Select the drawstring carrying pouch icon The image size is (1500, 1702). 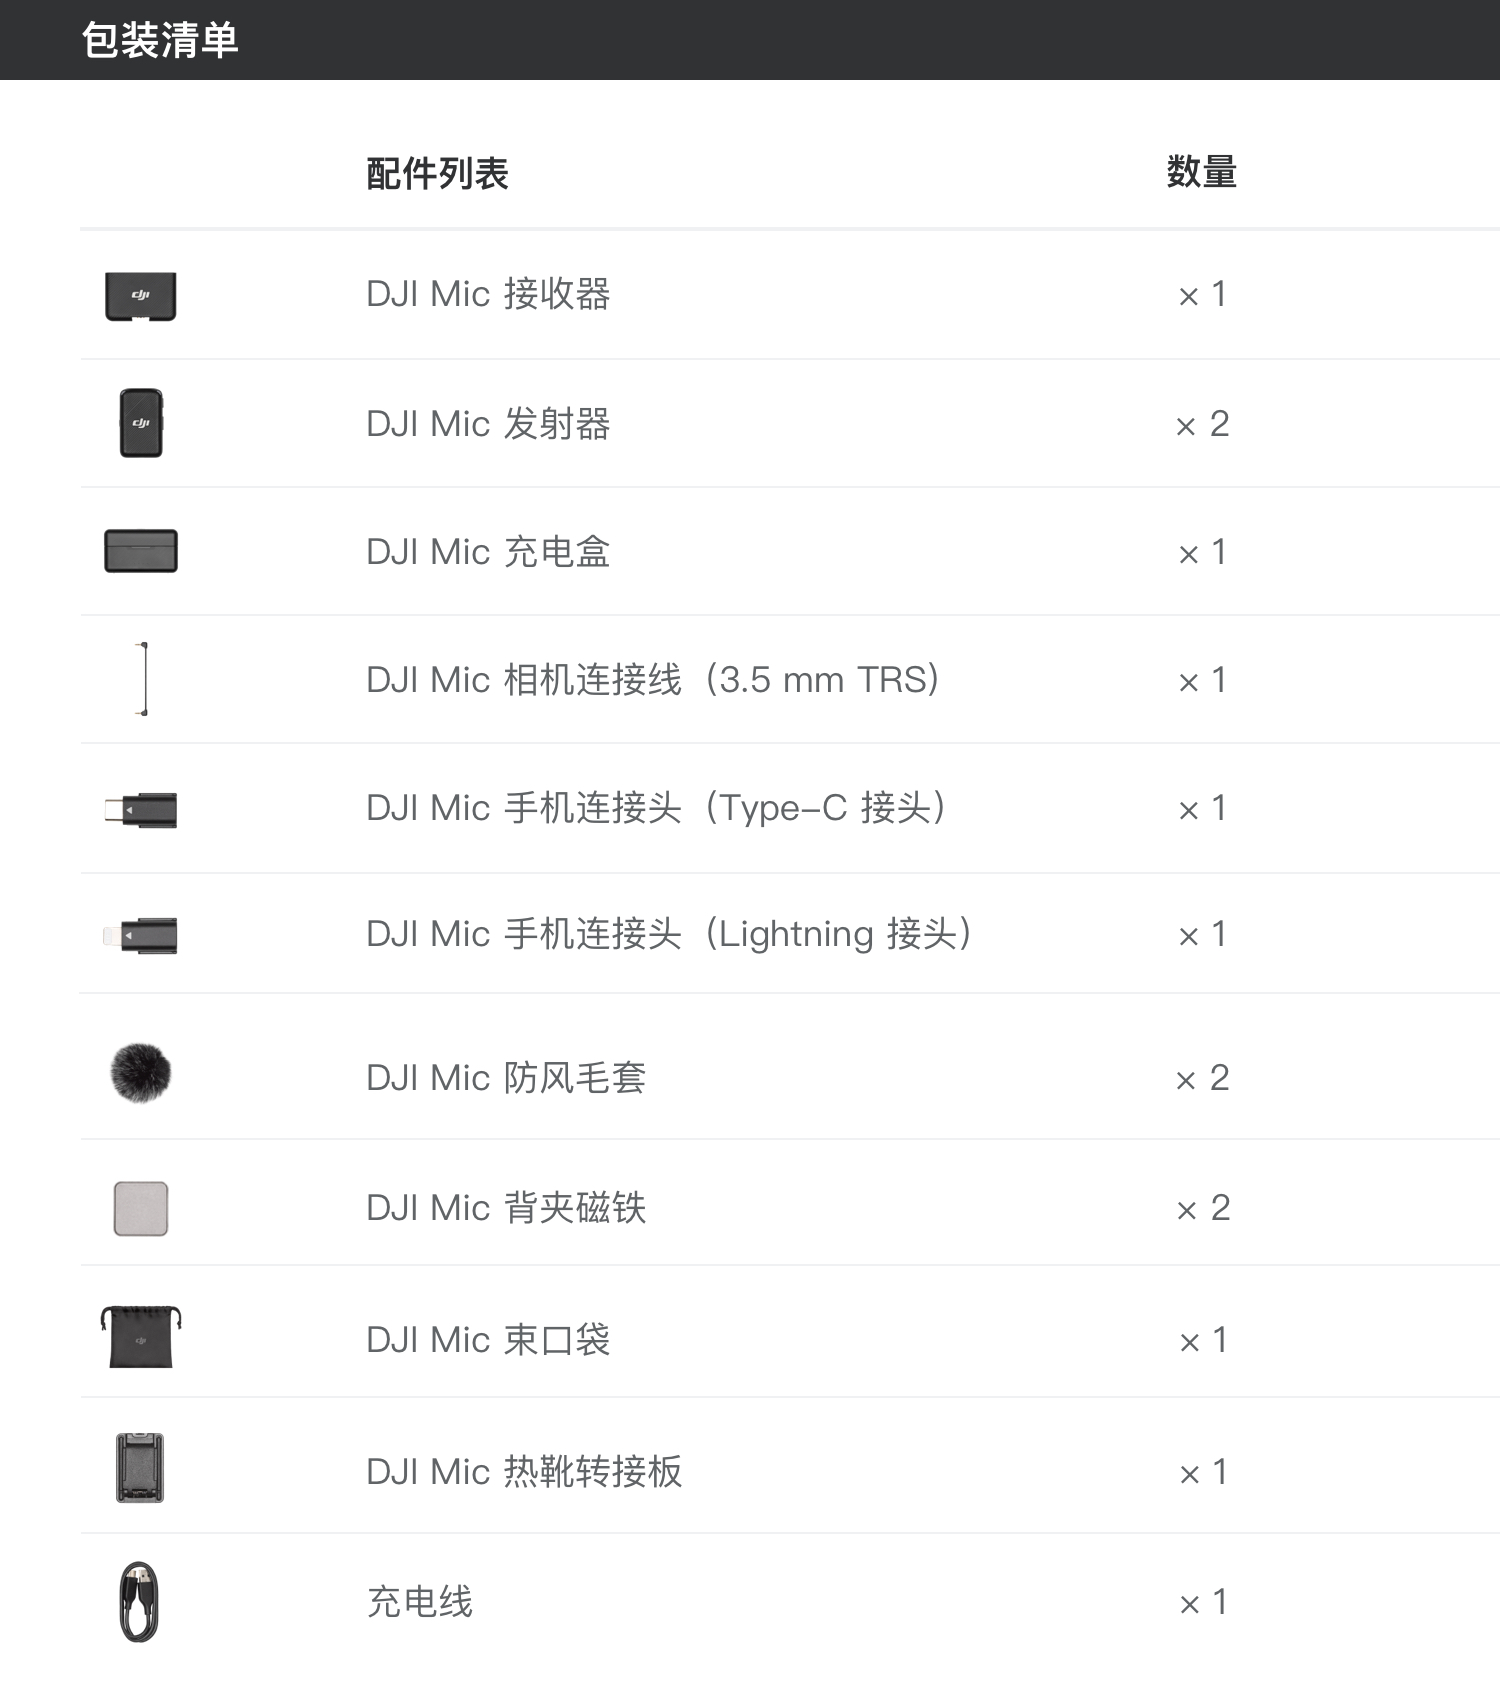(141, 1336)
